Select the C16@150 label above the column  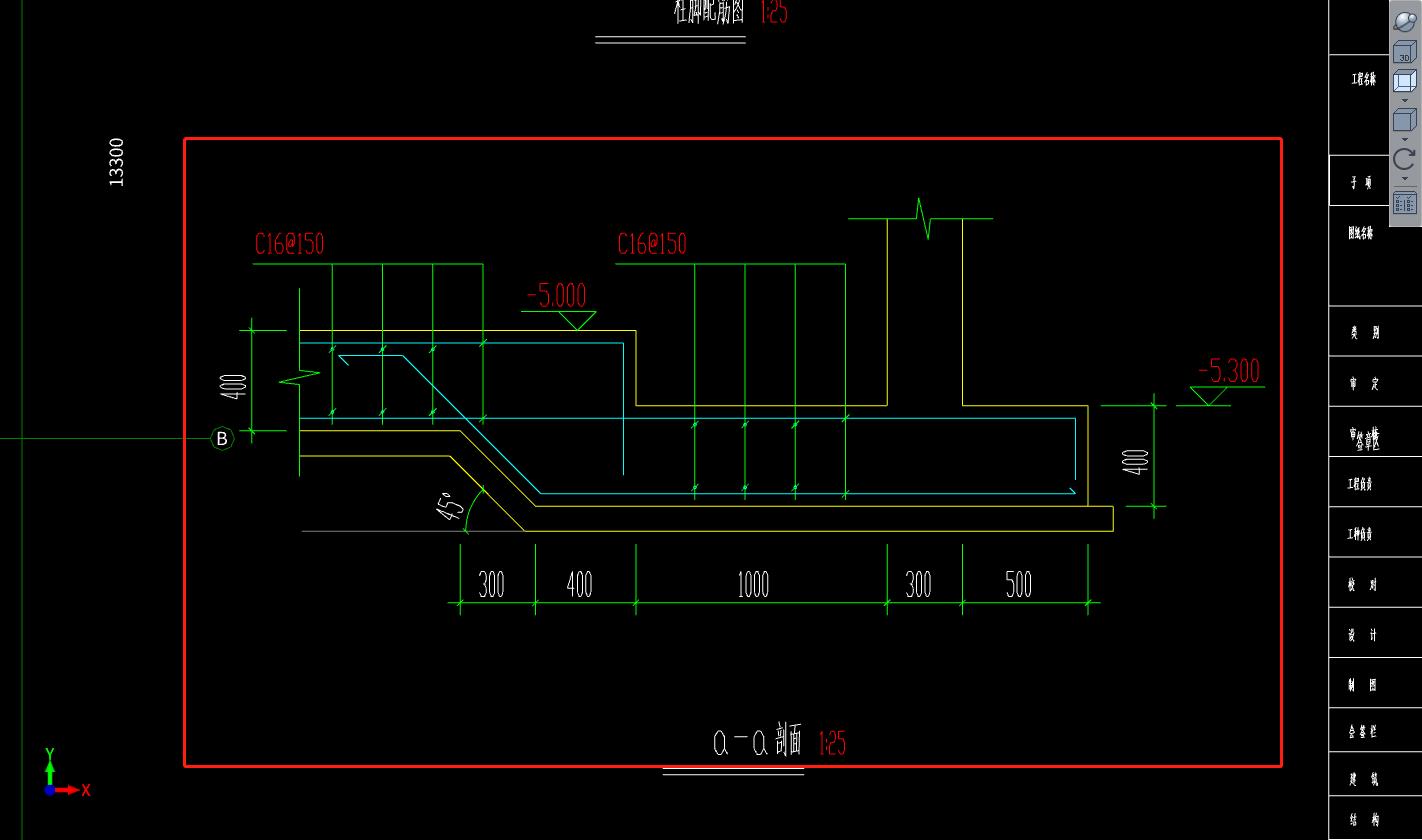click(652, 244)
